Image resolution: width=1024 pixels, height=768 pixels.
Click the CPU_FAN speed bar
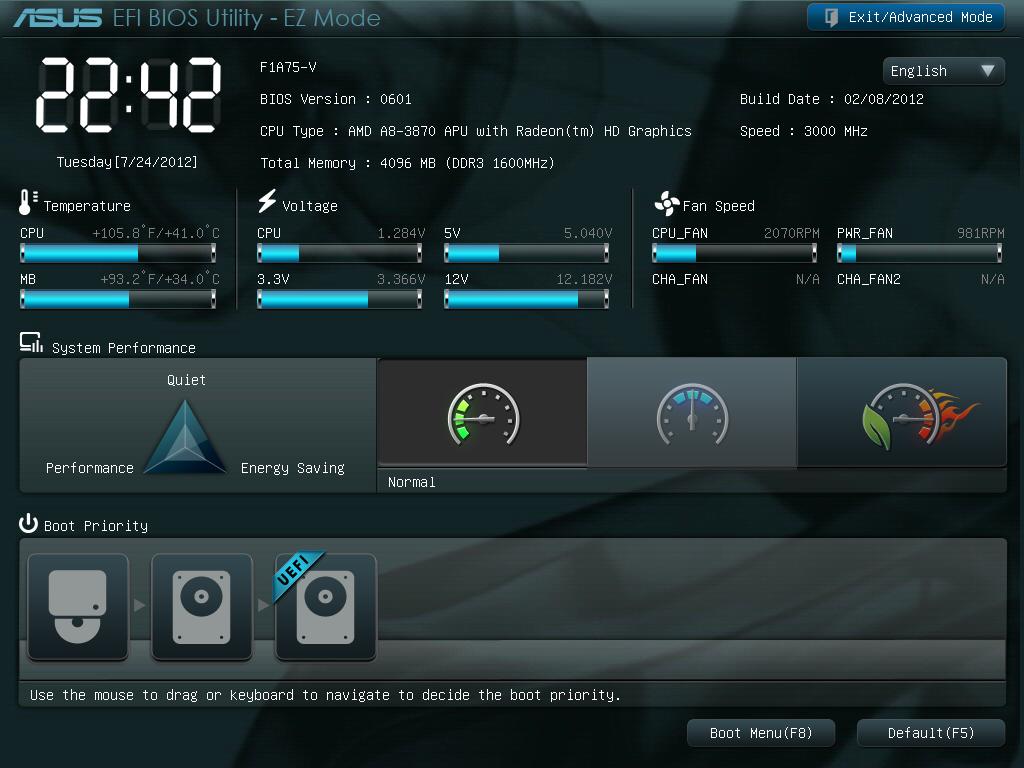pos(735,253)
